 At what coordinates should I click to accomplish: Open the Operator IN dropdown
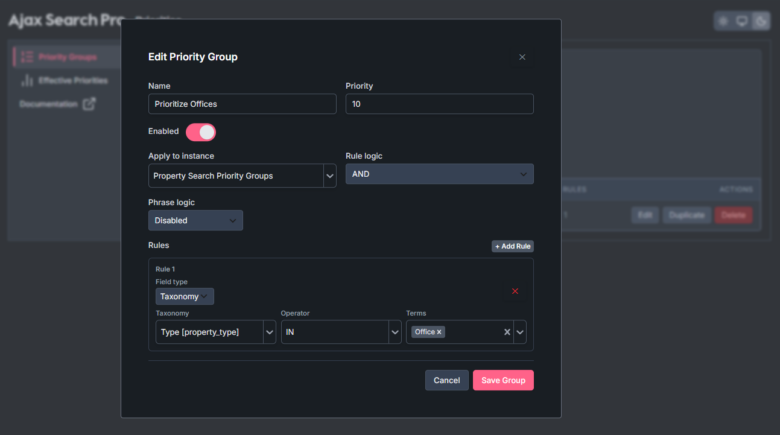pyautogui.click(x=341, y=332)
